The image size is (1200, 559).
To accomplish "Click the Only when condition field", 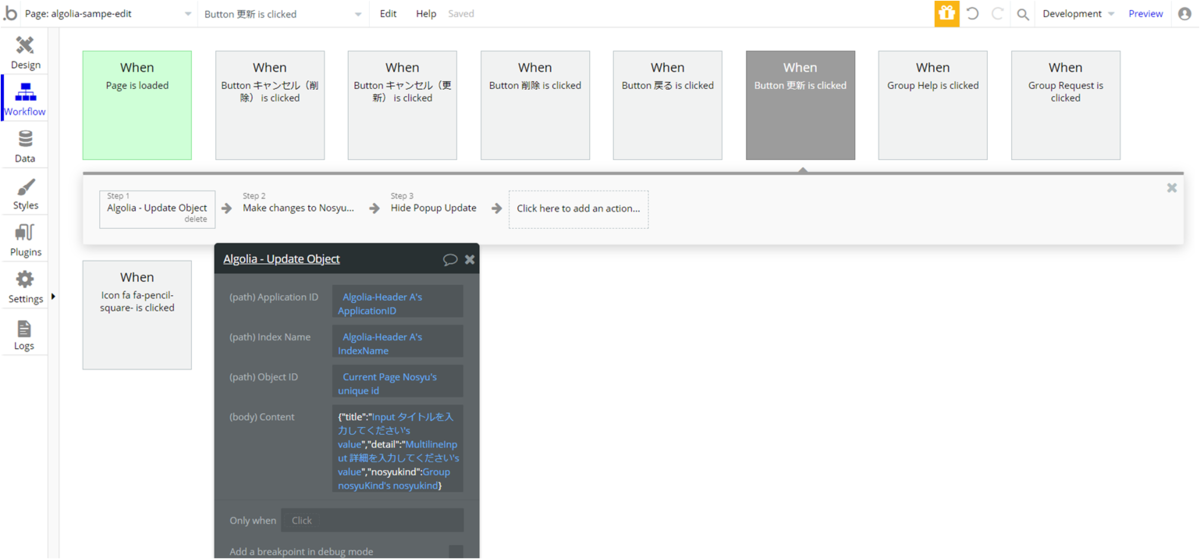I will [x=372, y=520].
